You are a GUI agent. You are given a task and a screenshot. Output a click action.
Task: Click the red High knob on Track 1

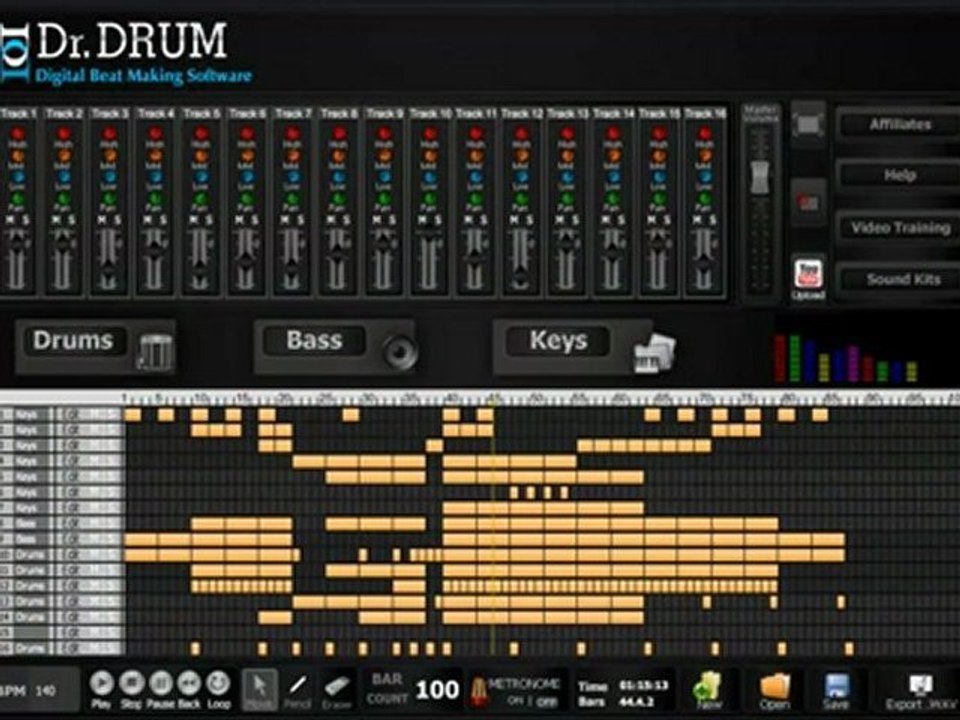click(x=17, y=133)
